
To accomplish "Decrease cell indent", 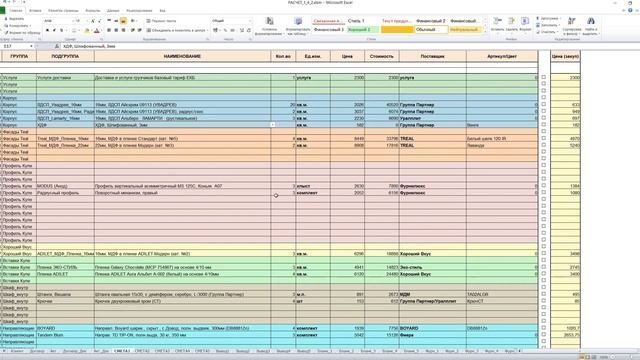I will click(x=133, y=31).
